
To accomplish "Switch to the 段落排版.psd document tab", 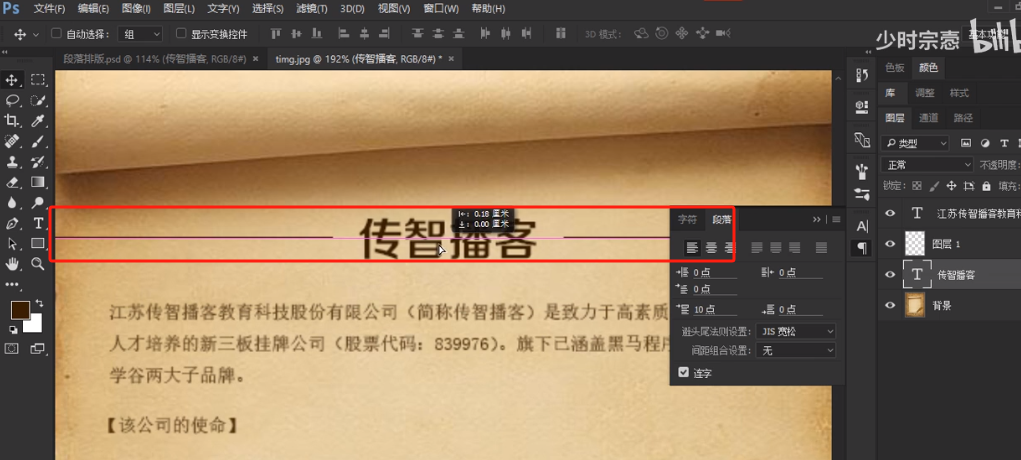I will coord(155,59).
